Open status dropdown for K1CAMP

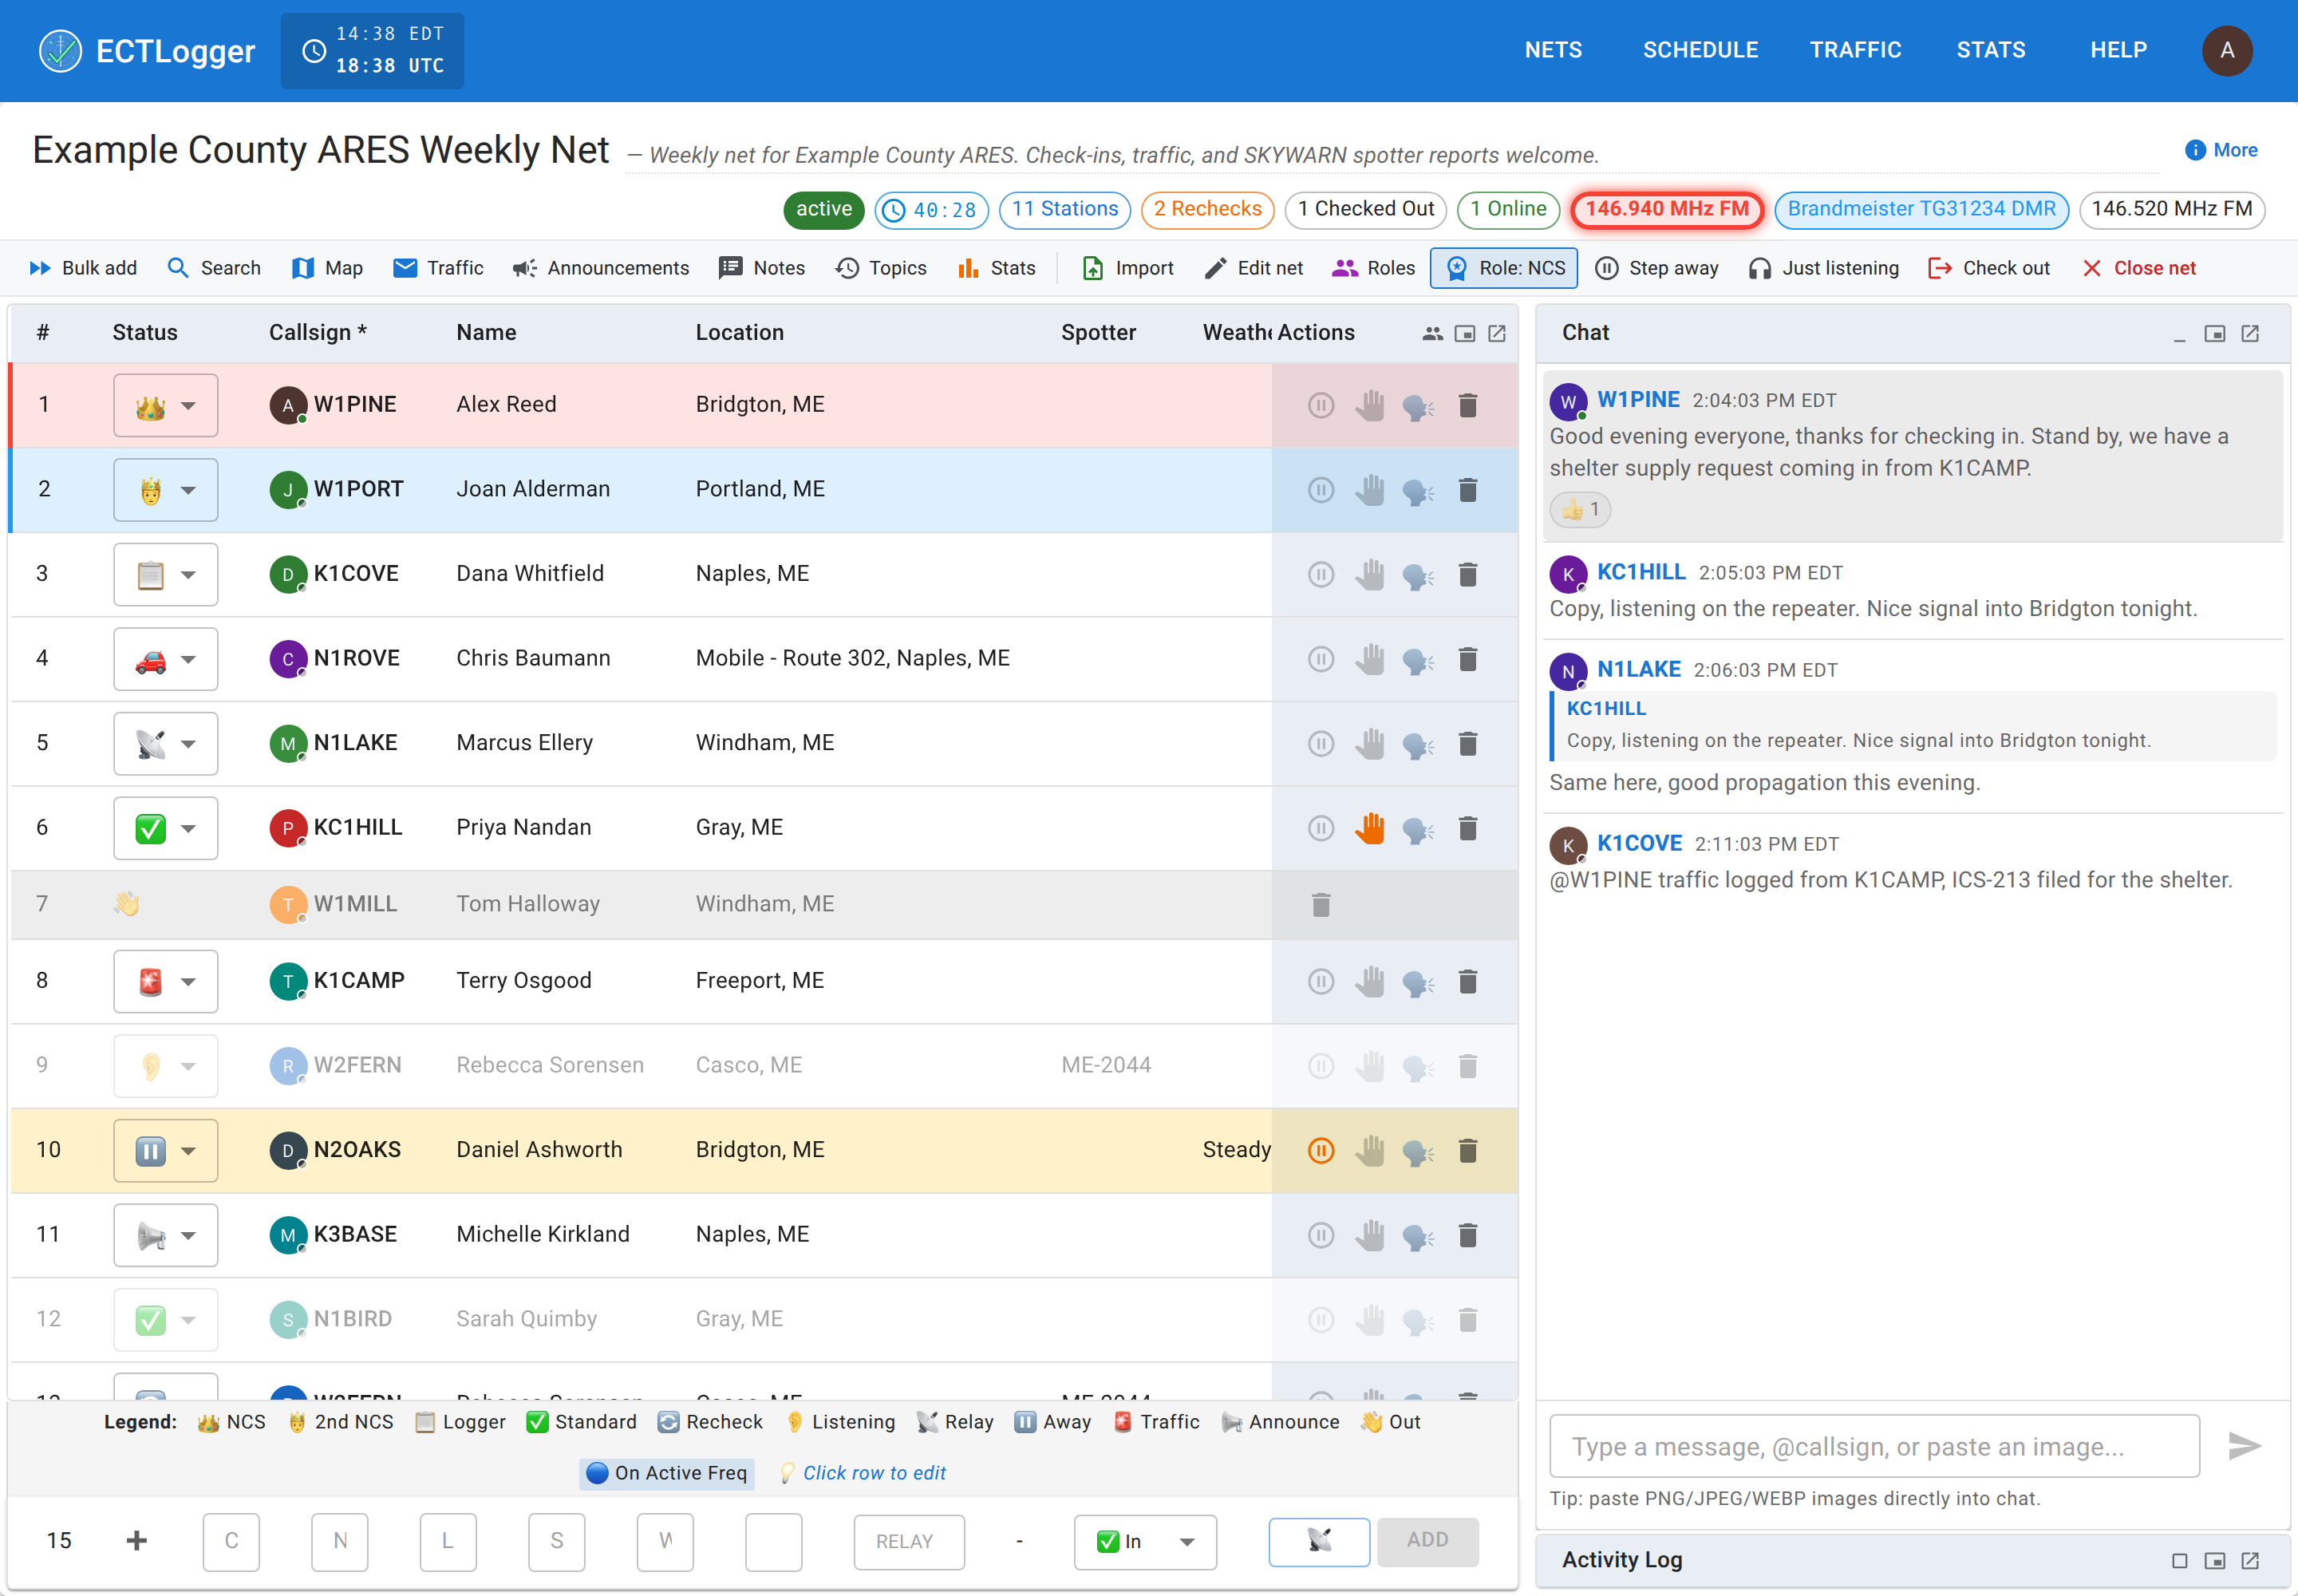click(166, 981)
